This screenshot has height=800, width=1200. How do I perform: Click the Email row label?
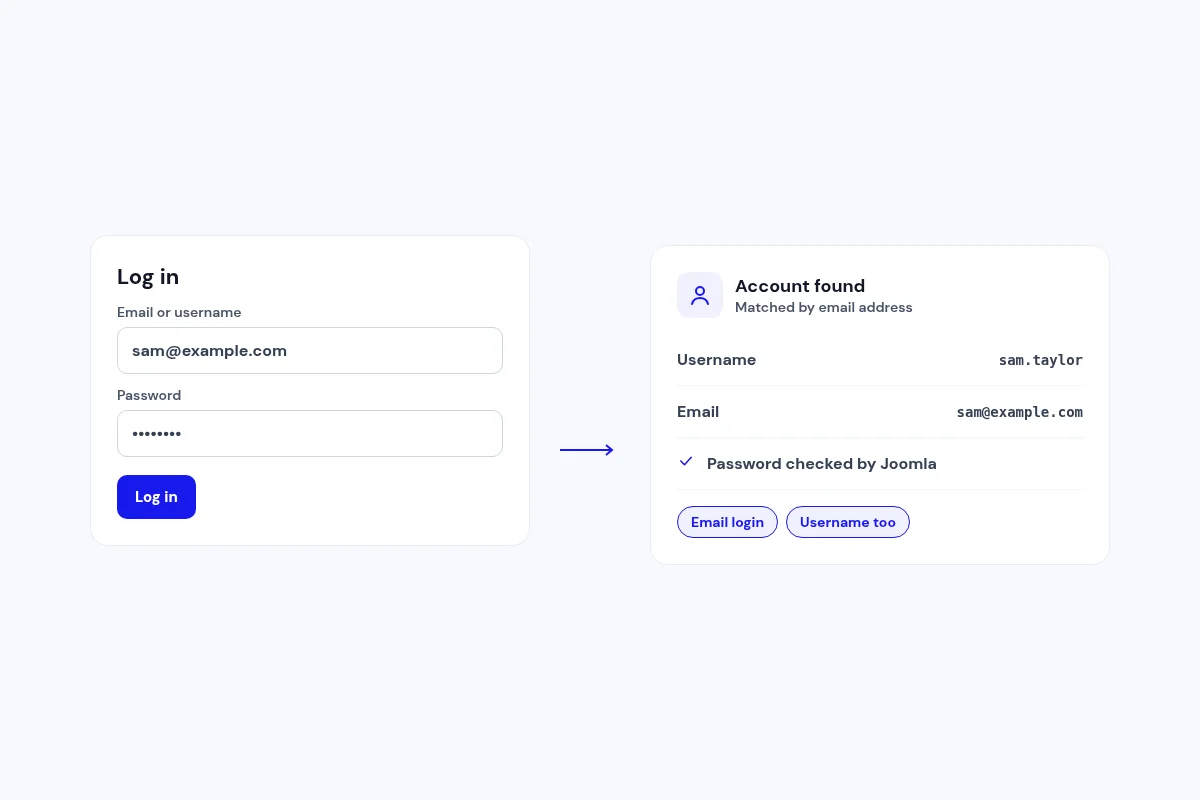point(698,412)
